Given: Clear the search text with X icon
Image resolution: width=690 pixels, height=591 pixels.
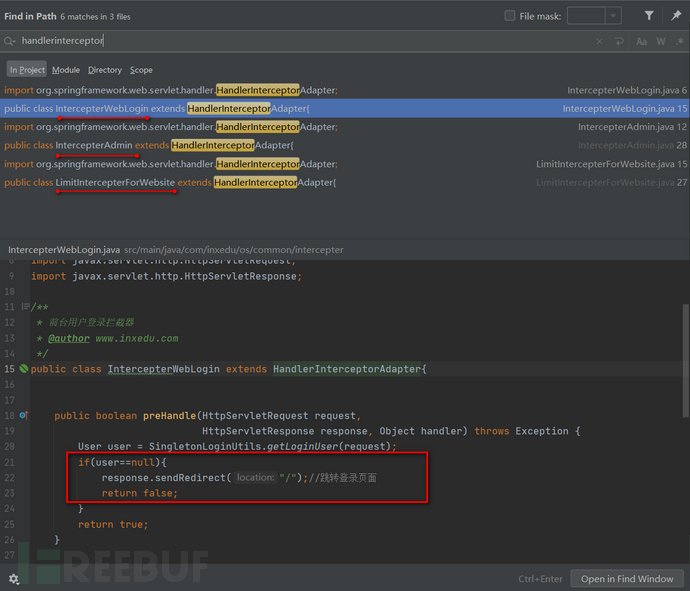Looking at the screenshot, I should (x=599, y=42).
